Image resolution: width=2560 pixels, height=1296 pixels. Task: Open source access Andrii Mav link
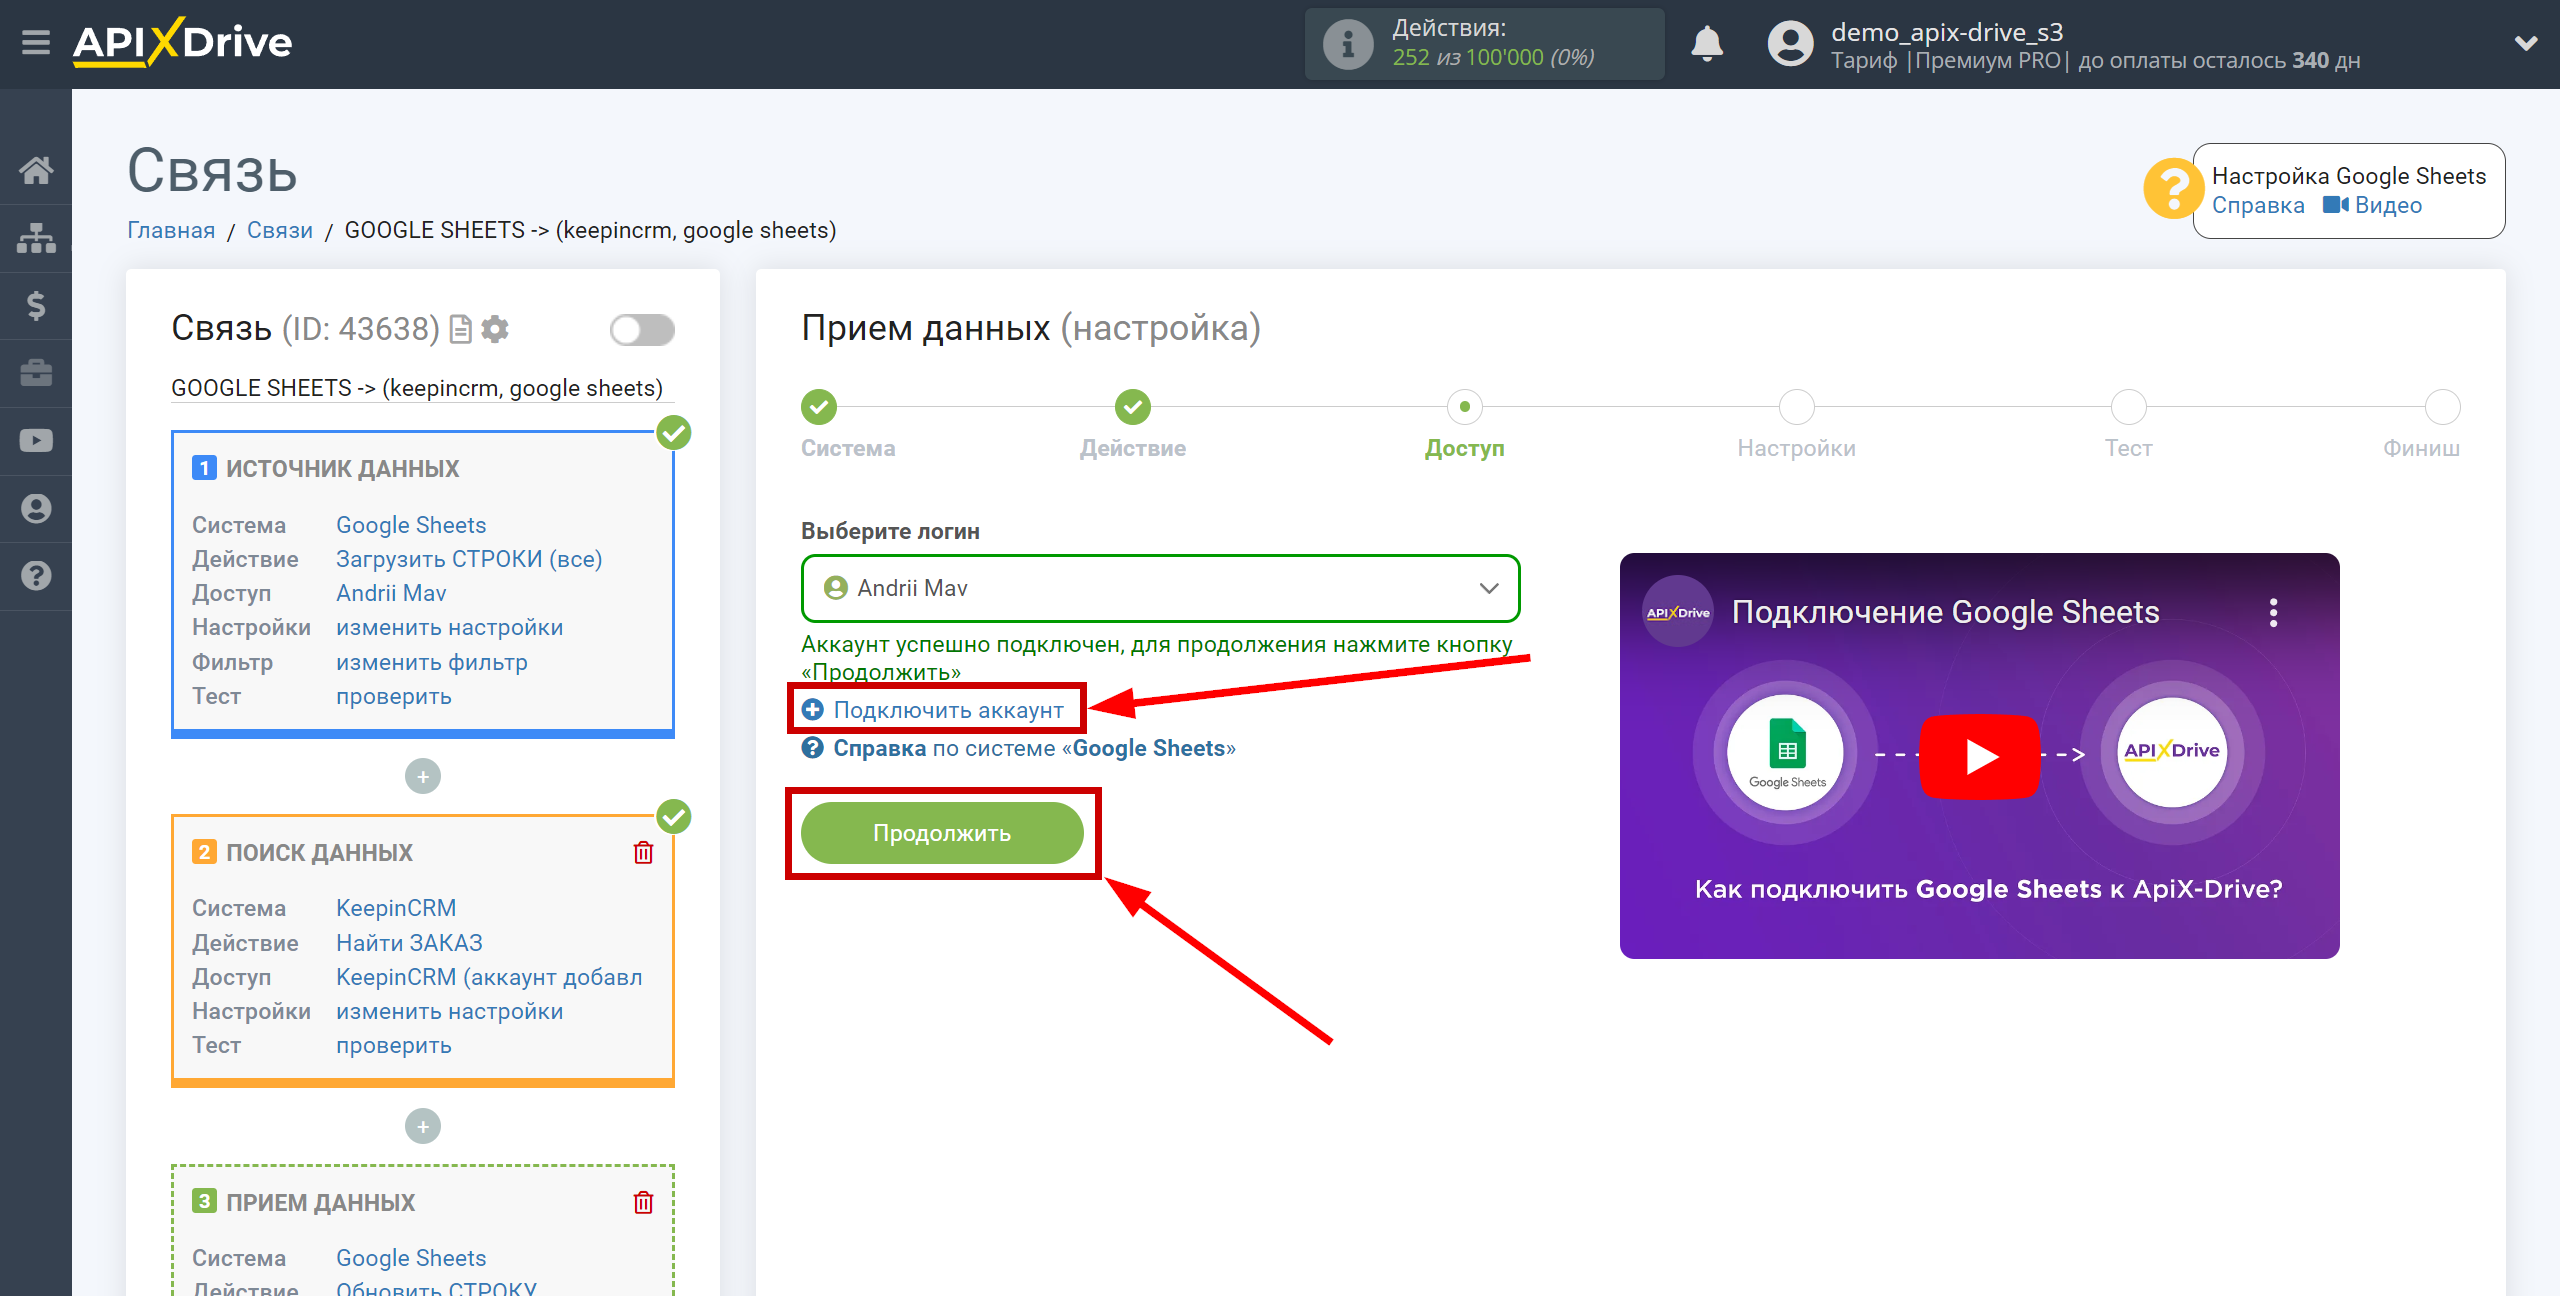tap(391, 593)
